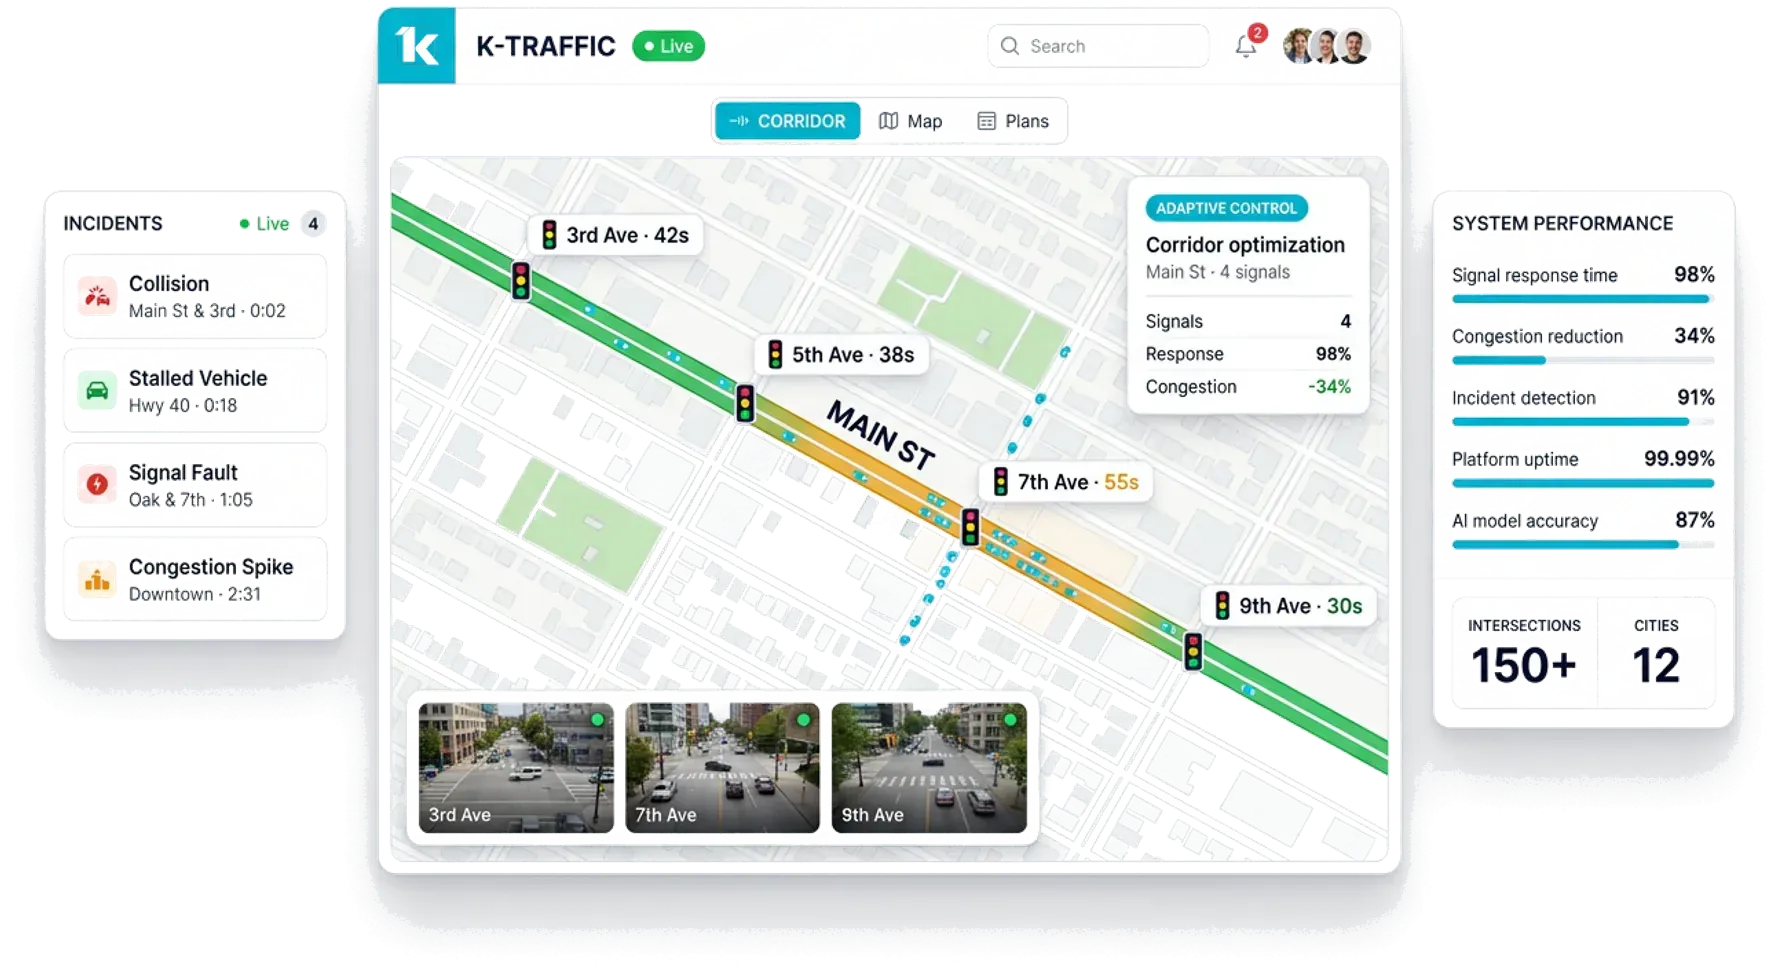This screenshot has width=1774, height=969.
Task: Click the Congestion Spike chart icon
Action: coord(97,580)
